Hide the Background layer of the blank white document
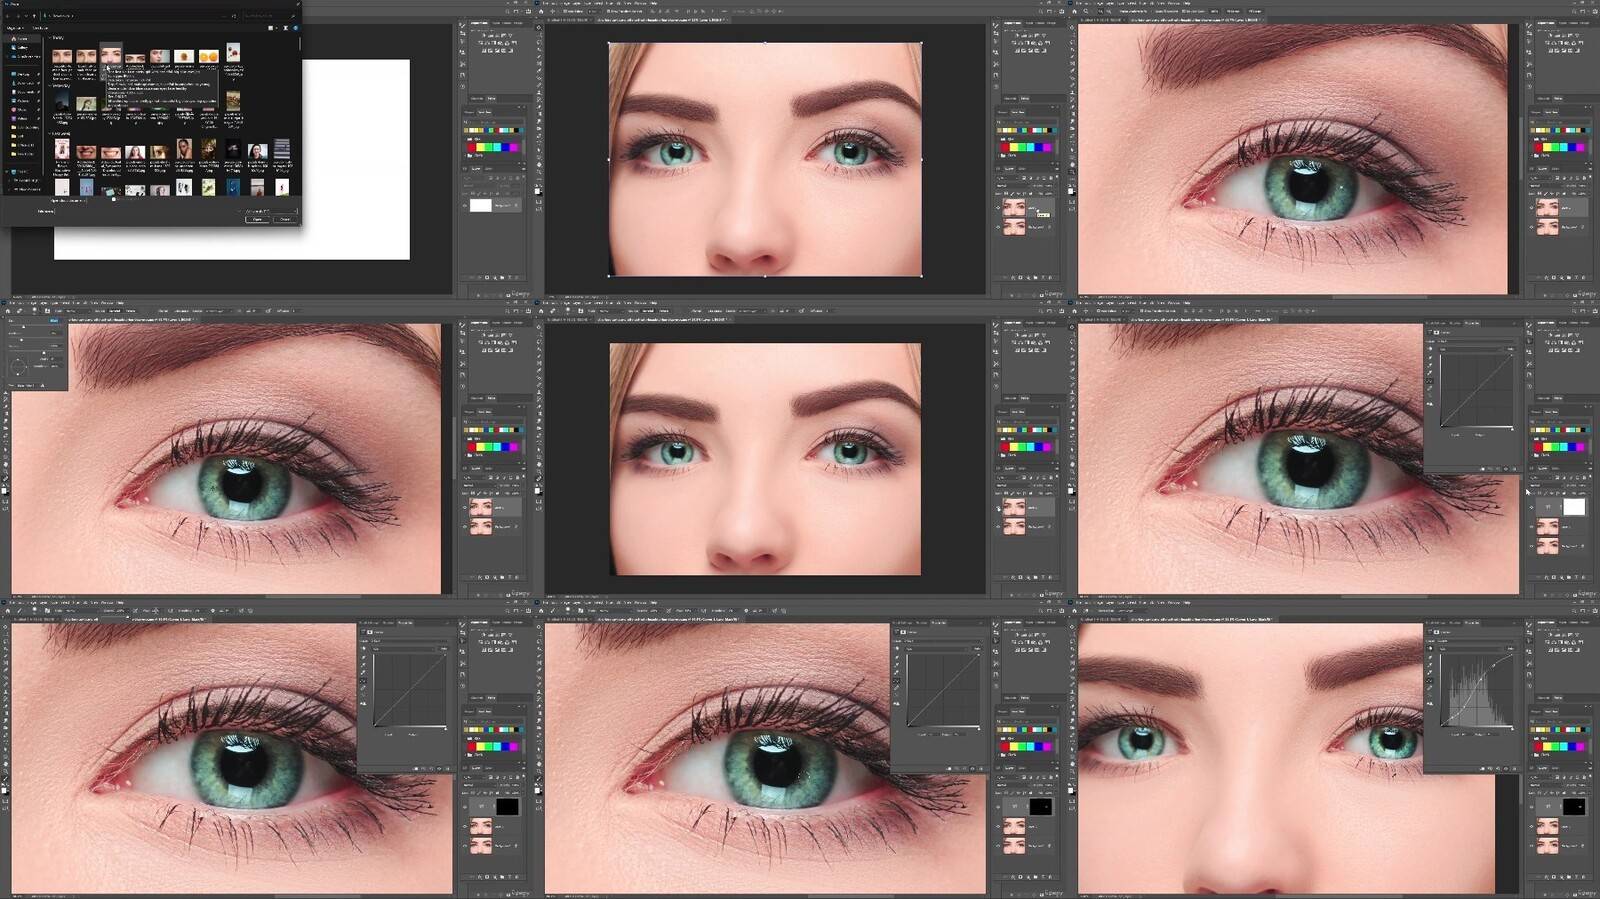The image size is (1600, 899). pyautogui.click(x=466, y=205)
